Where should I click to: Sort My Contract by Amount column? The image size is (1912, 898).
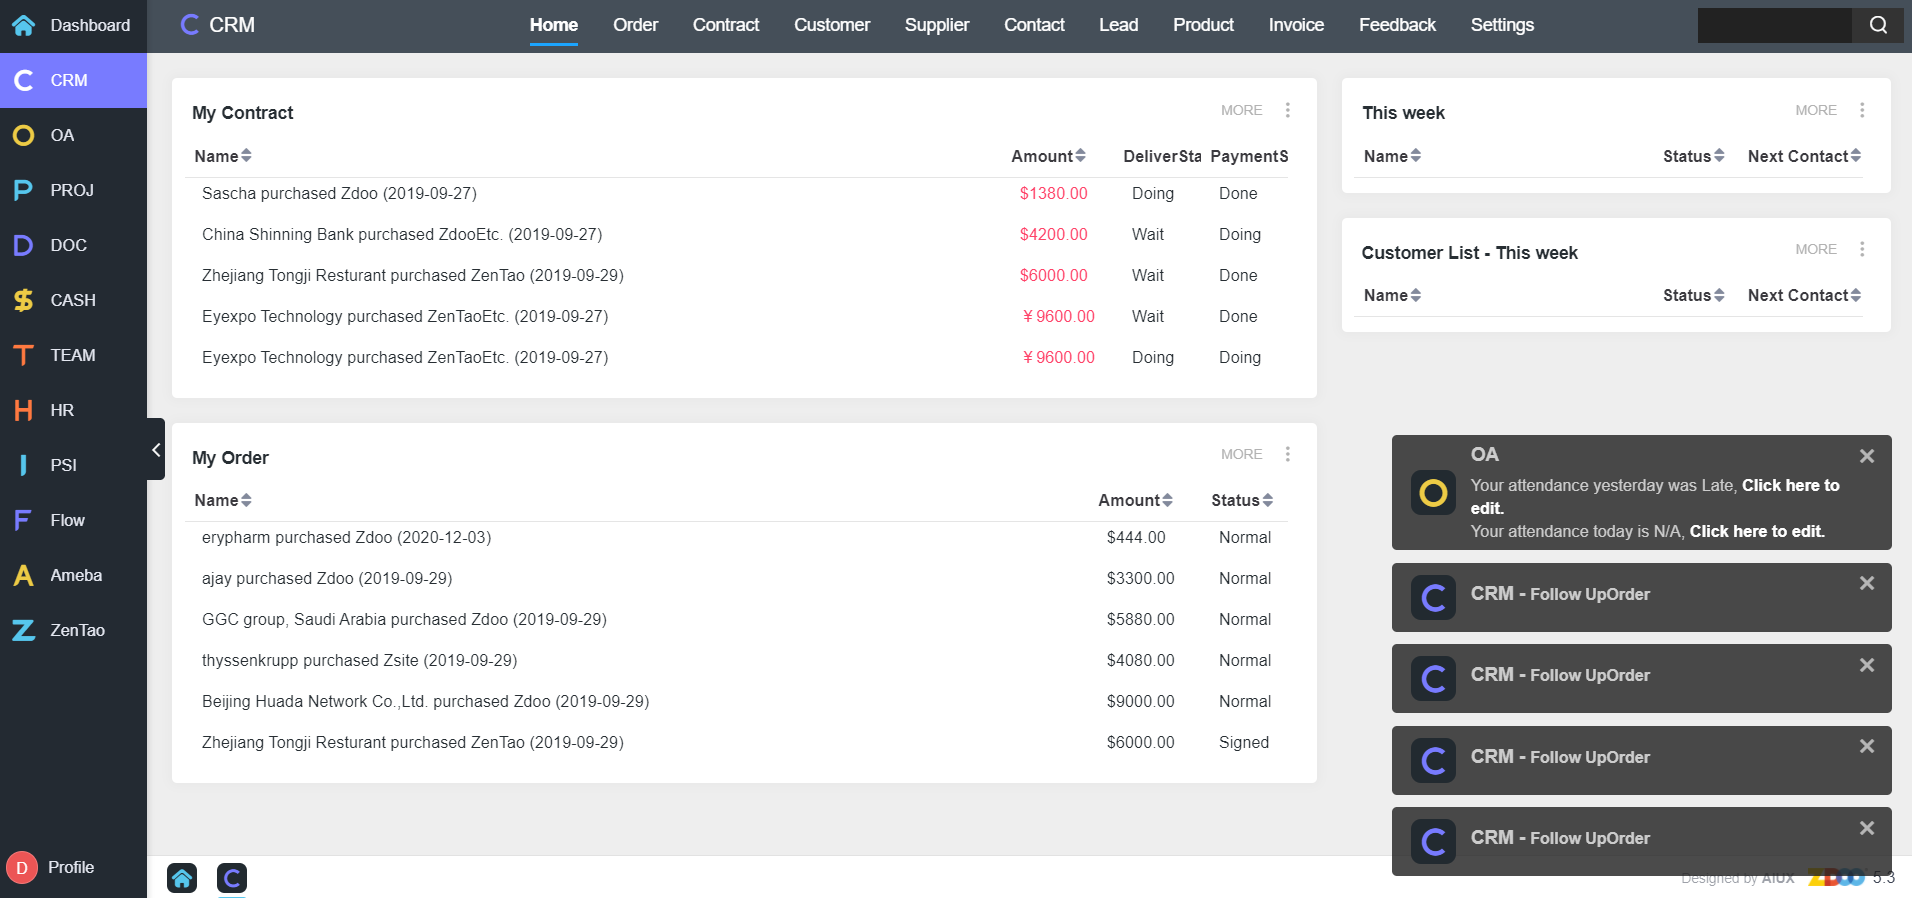(1047, 156)
